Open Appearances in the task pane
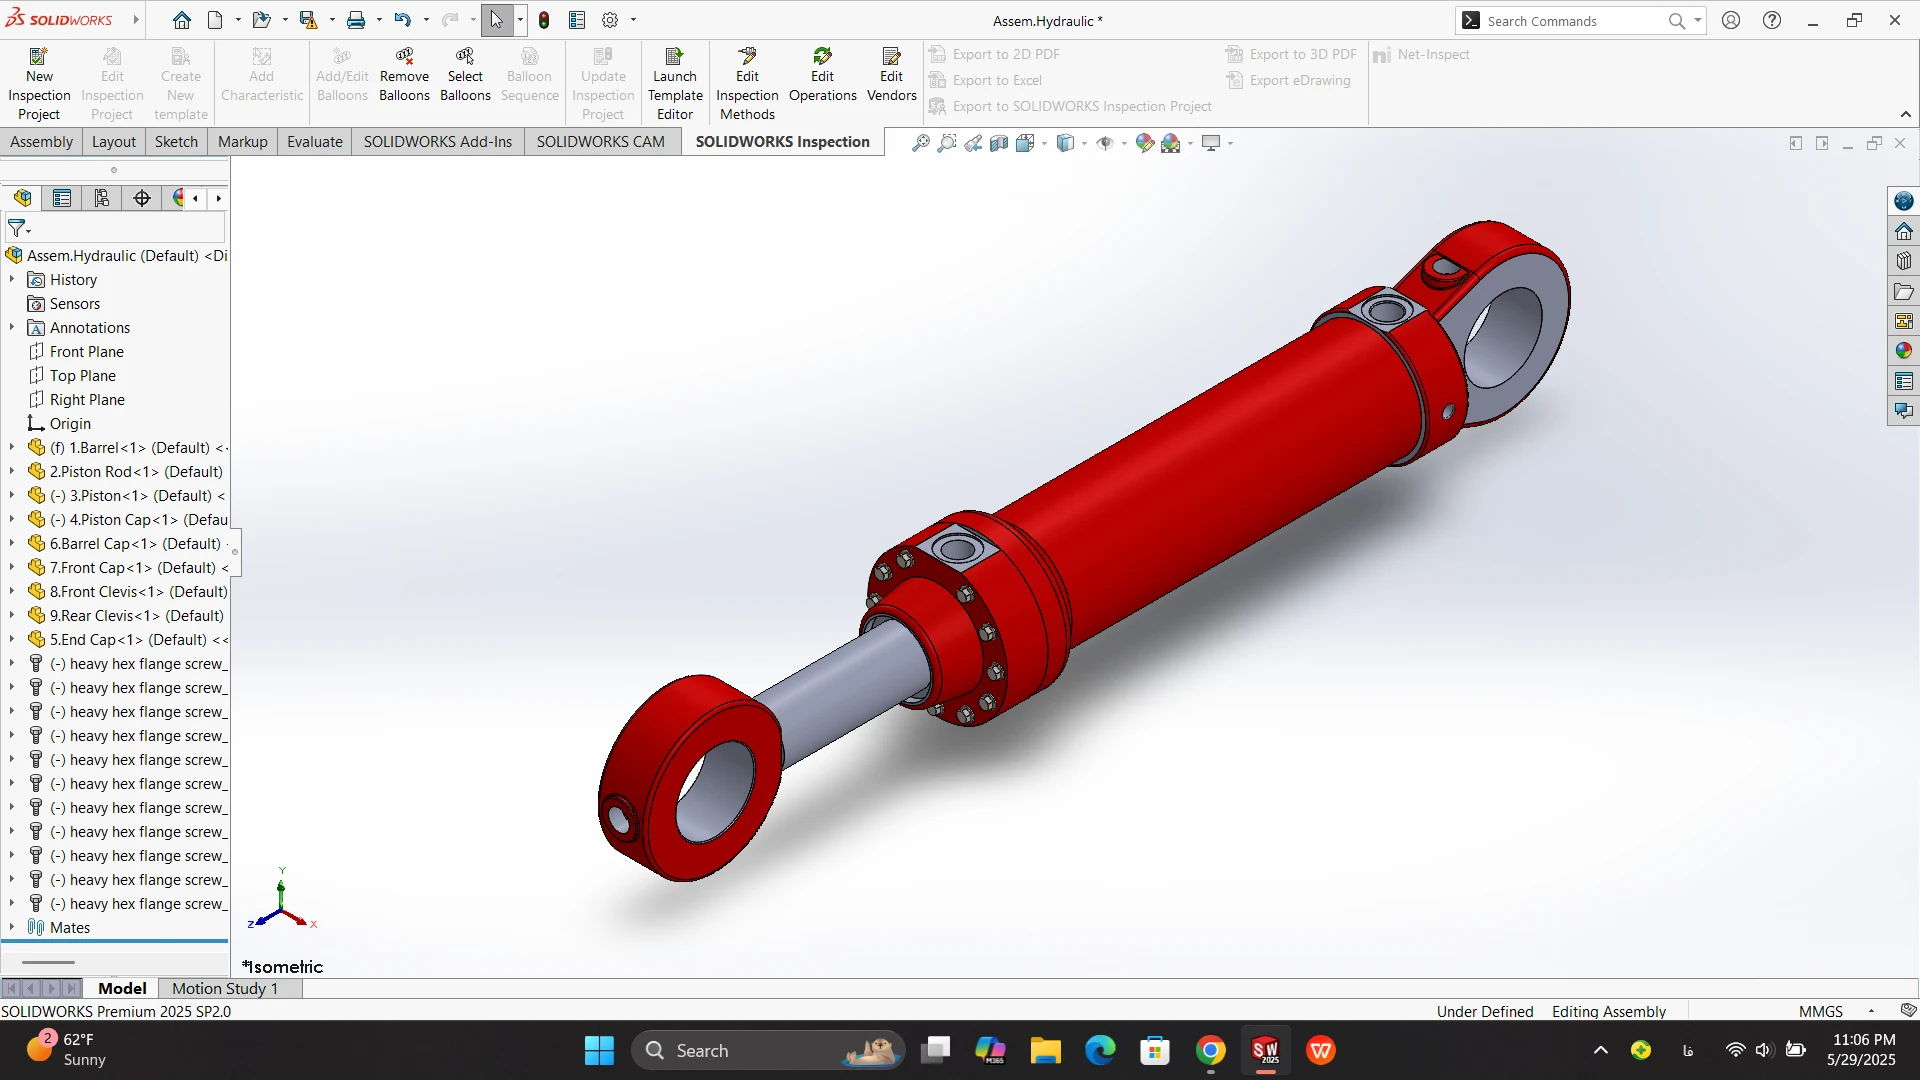Screen dimensions: 1920x1080 click(1903, 351)
